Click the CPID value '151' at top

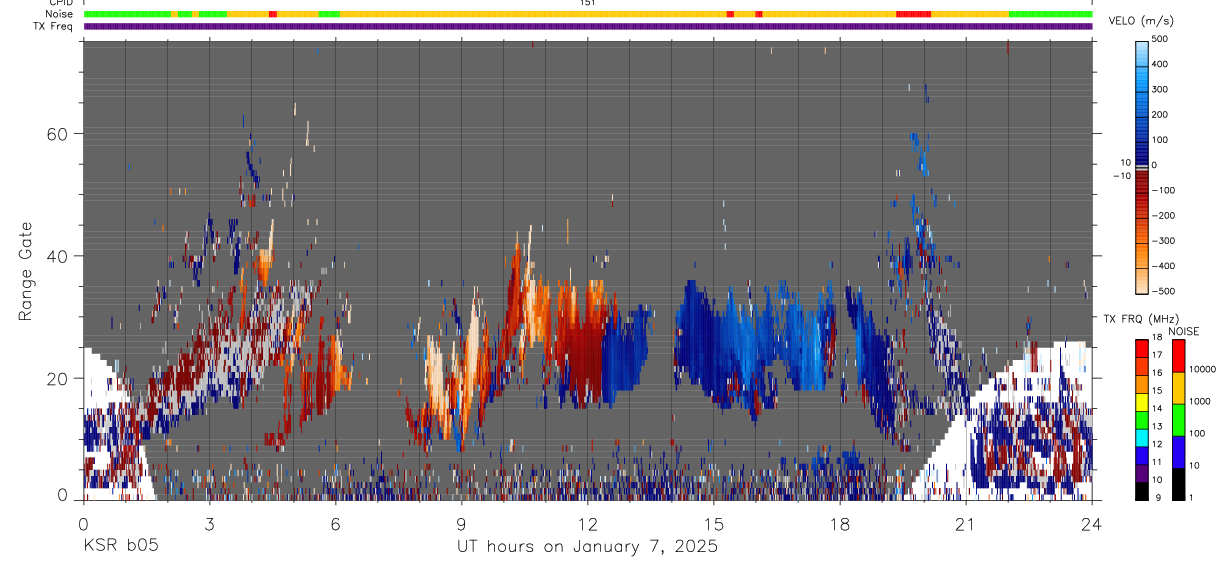pyautogui.click(x=588, y=3)
